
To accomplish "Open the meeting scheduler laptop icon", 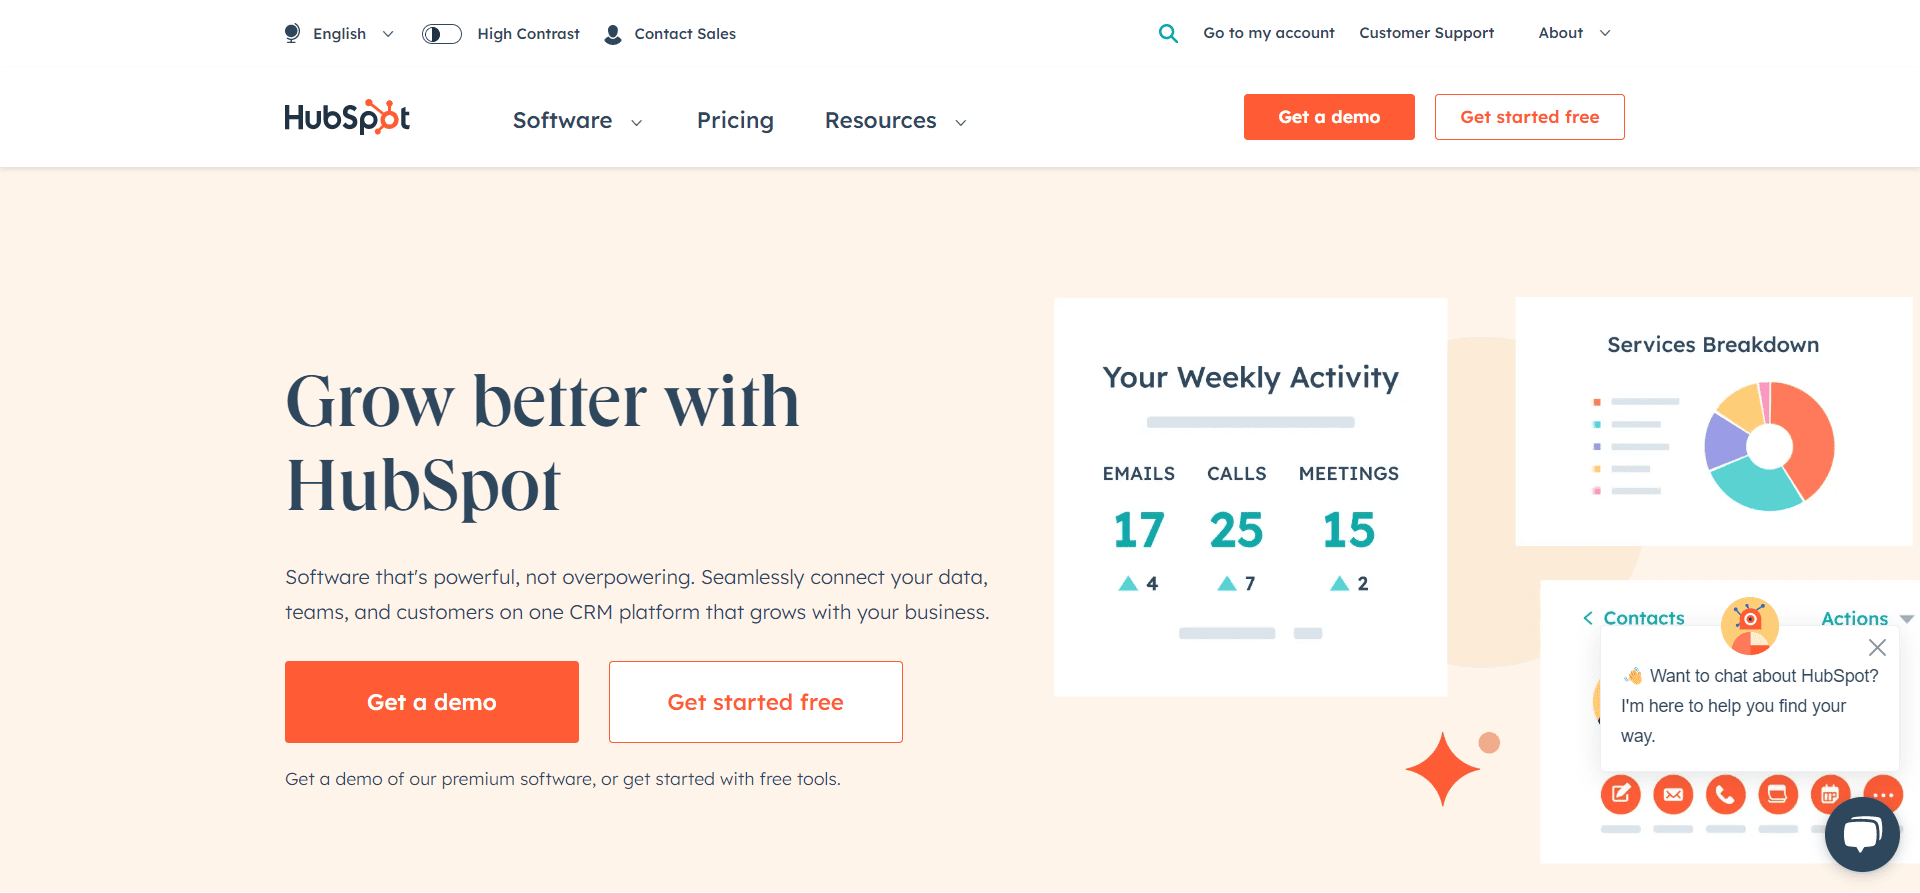I will click(1778, 794).
